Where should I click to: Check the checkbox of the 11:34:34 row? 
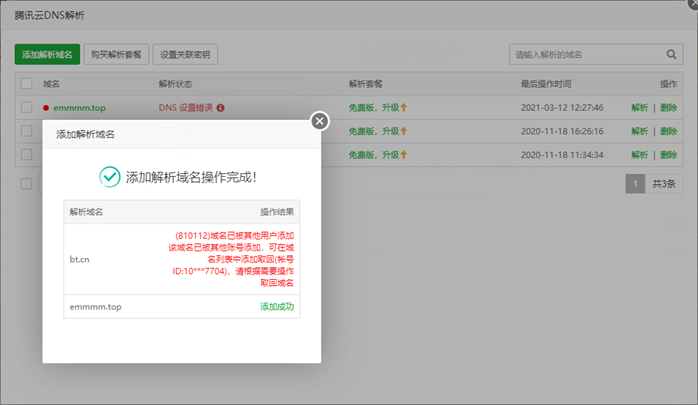[x=27, y=154]
